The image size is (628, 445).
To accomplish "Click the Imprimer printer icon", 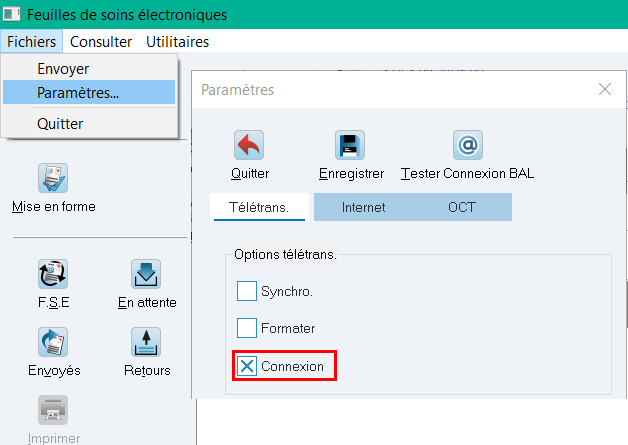I will (53, 410).
